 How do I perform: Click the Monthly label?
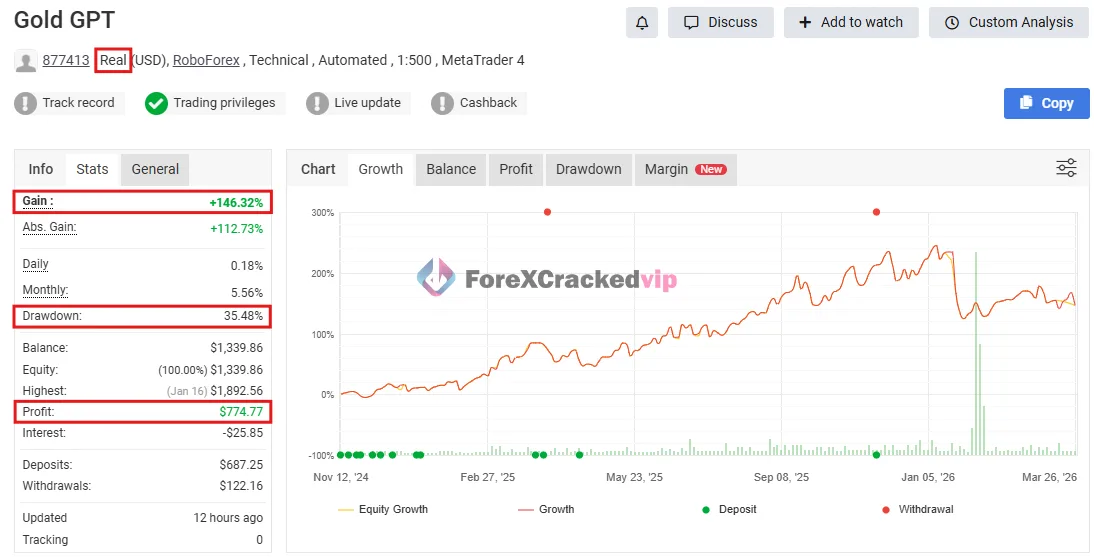tap(45, 290)
